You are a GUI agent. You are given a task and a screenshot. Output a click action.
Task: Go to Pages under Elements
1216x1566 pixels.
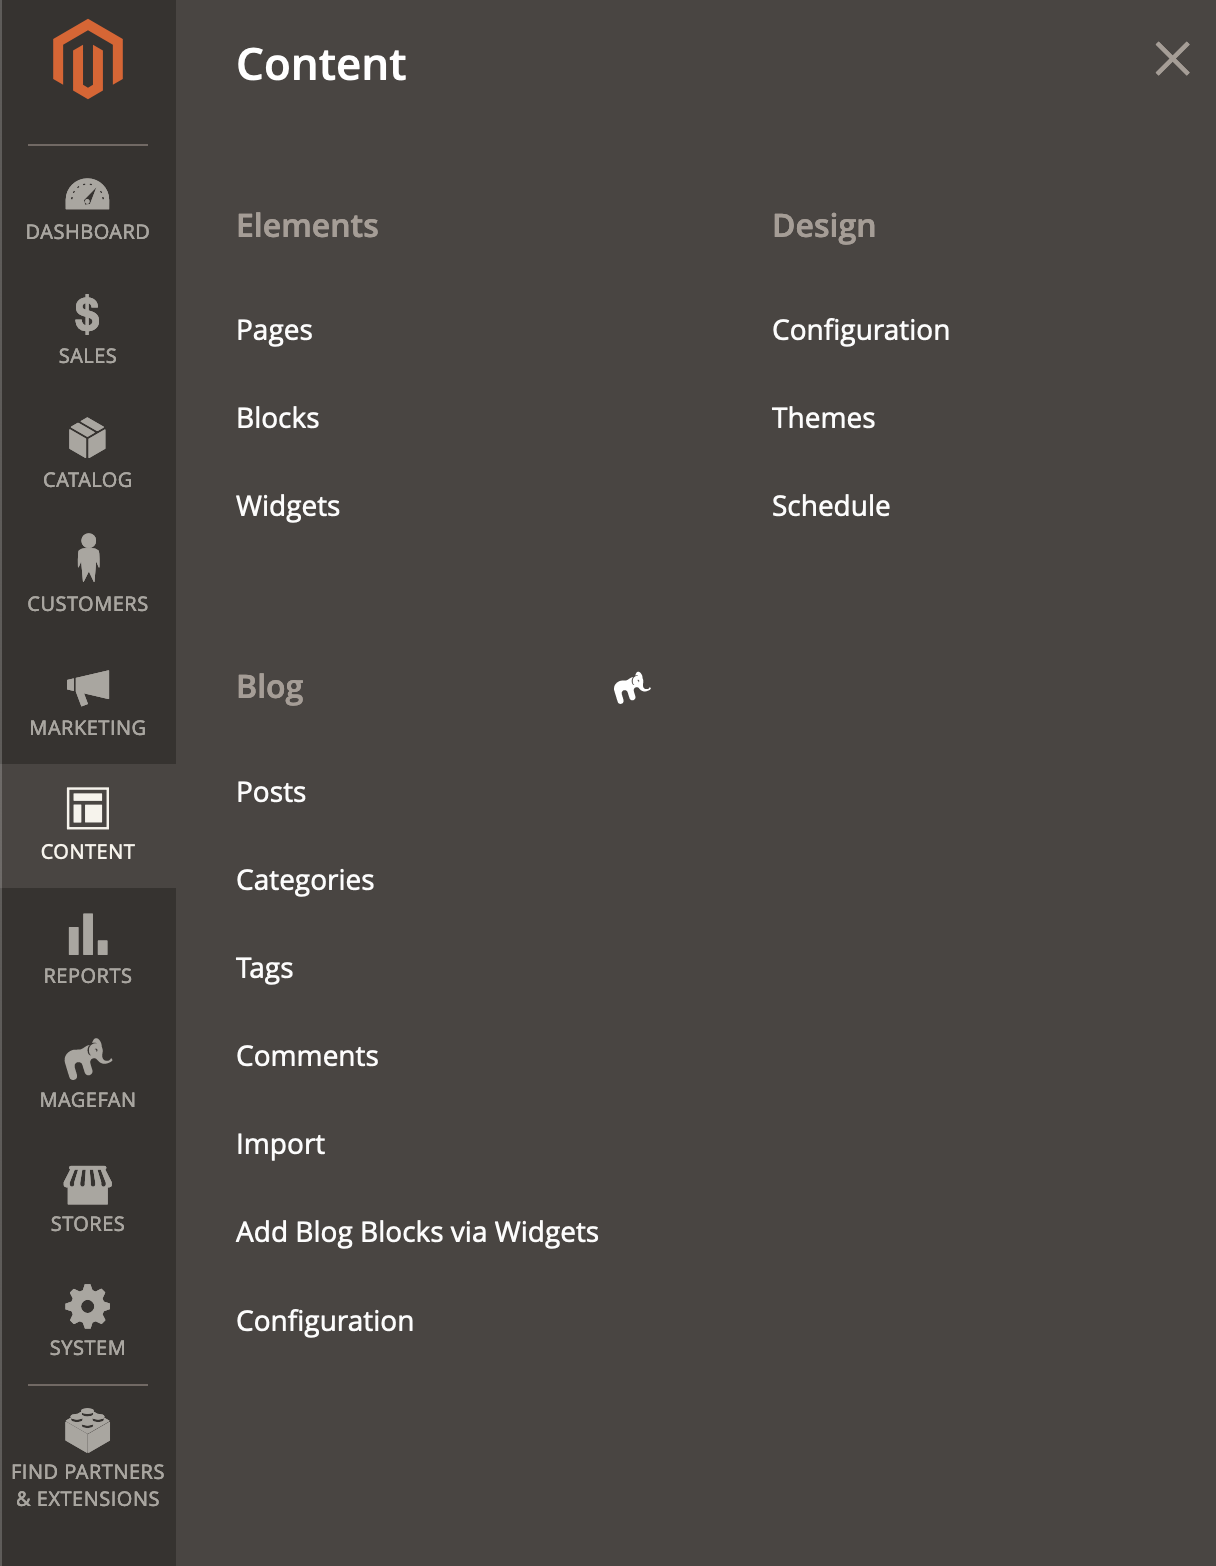pos(274,330)
